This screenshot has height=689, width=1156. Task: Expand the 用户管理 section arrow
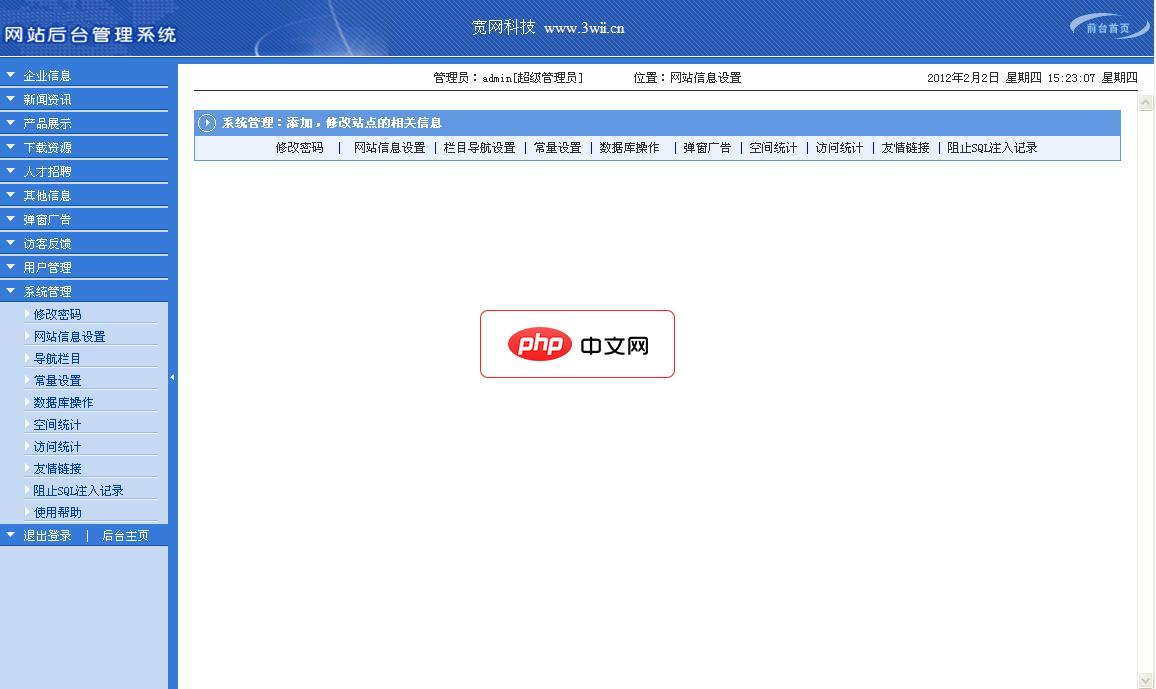pyautogui.click(x=10, y=267)
